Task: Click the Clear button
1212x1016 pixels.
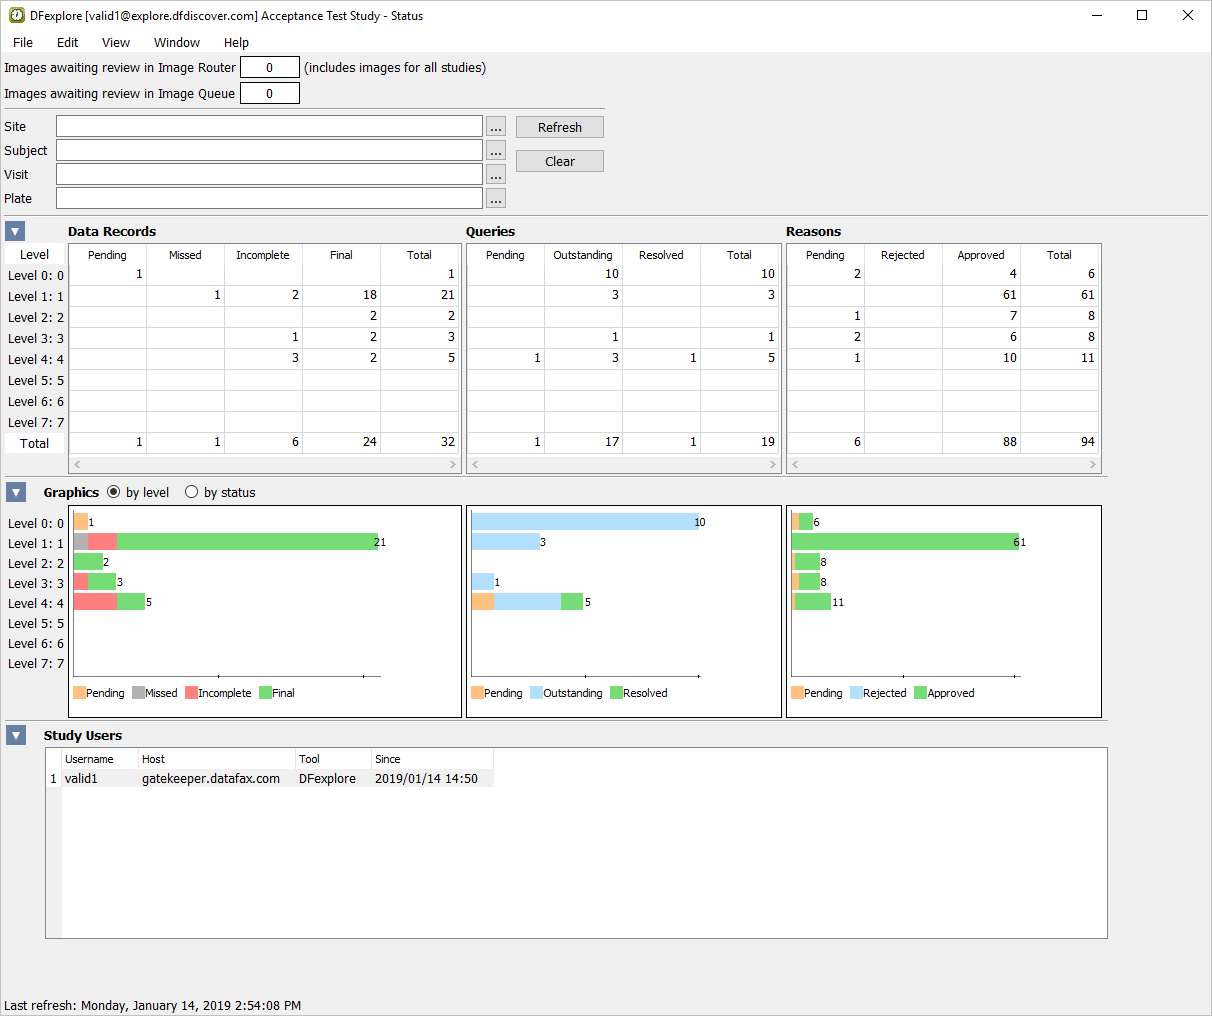Action: pos(559,162)
